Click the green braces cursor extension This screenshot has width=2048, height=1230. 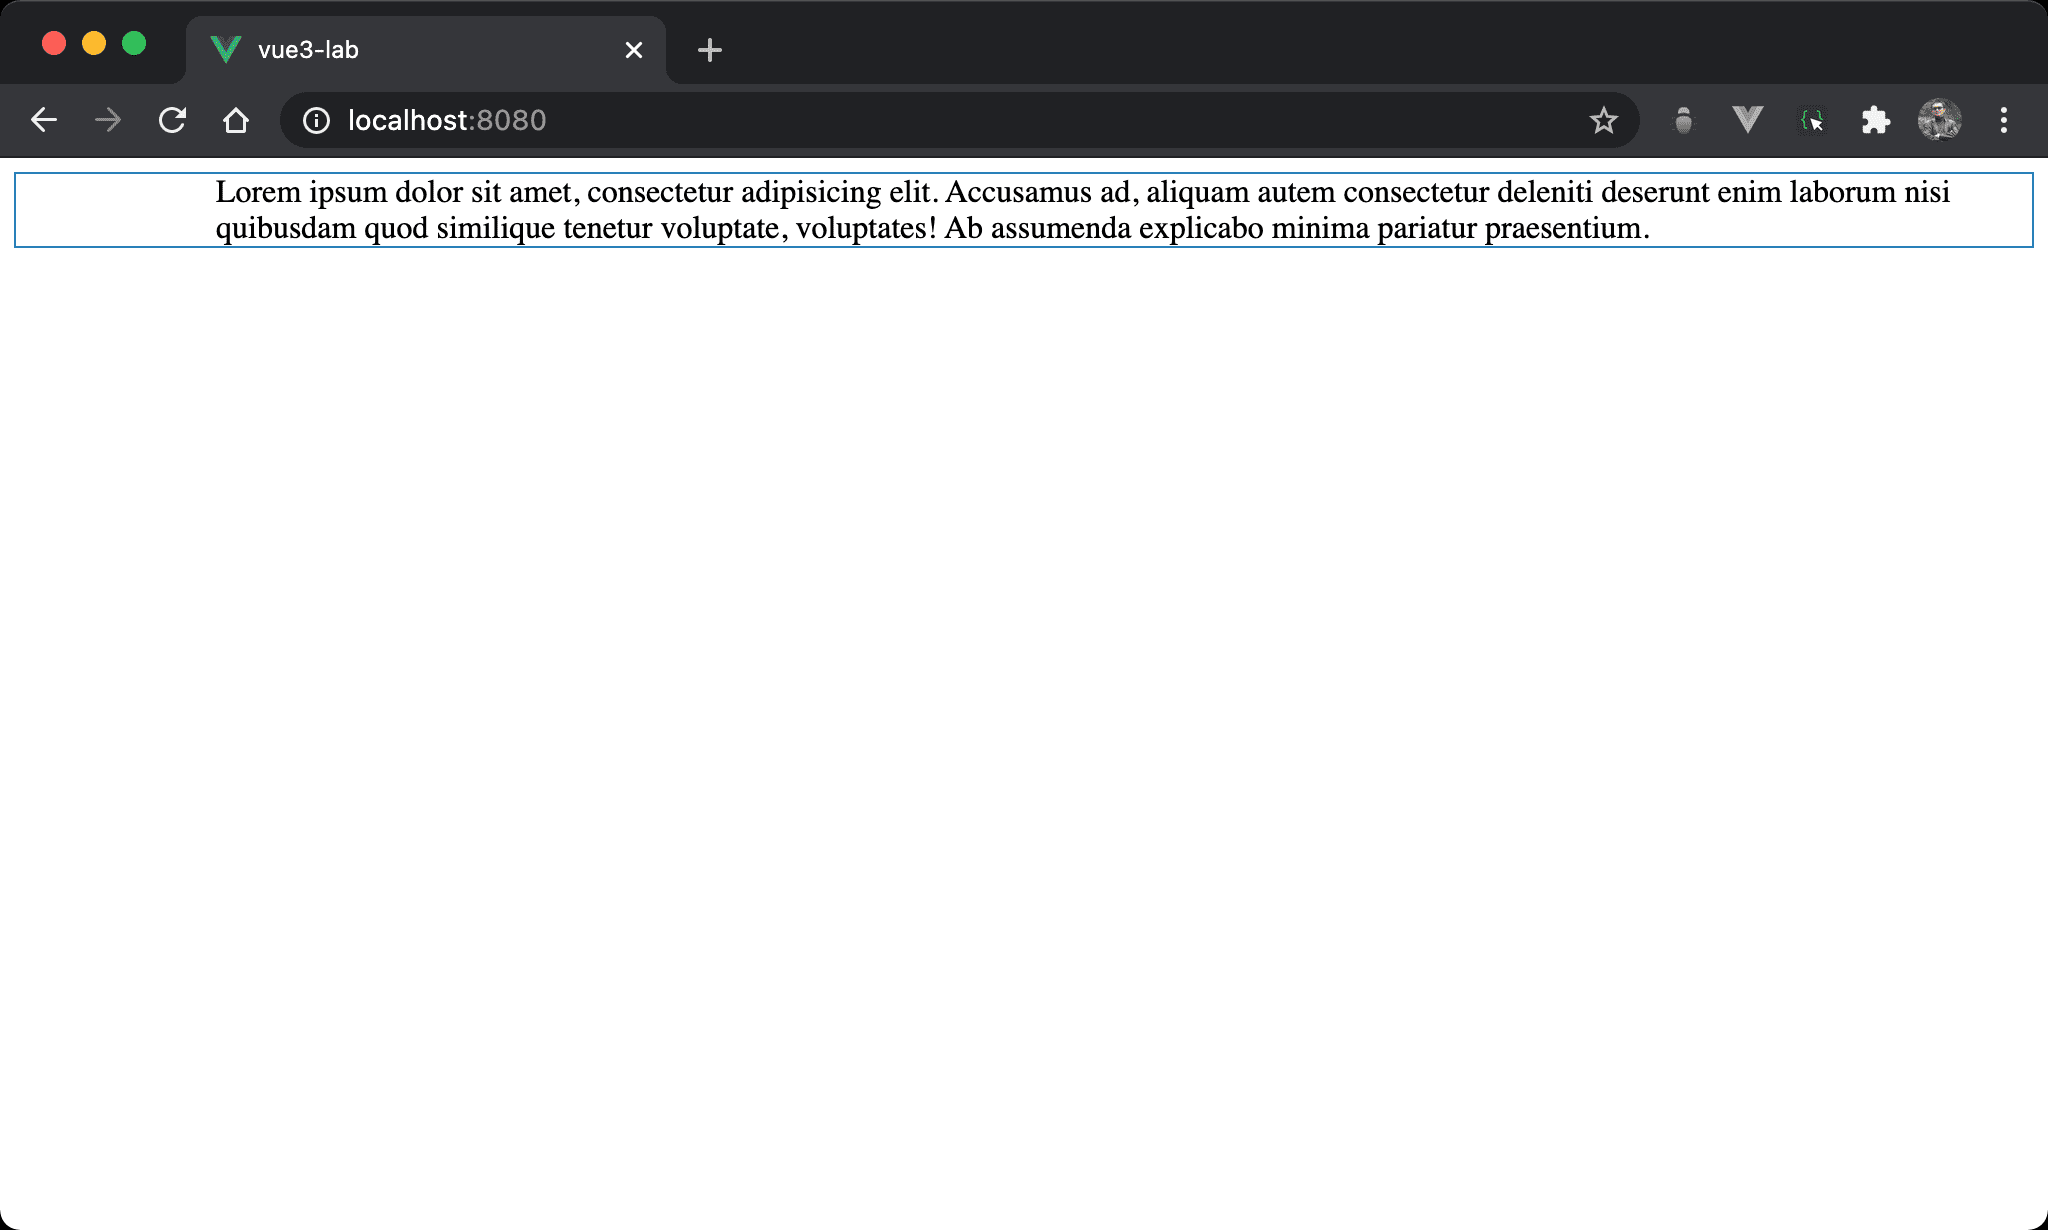(1812, 121)
